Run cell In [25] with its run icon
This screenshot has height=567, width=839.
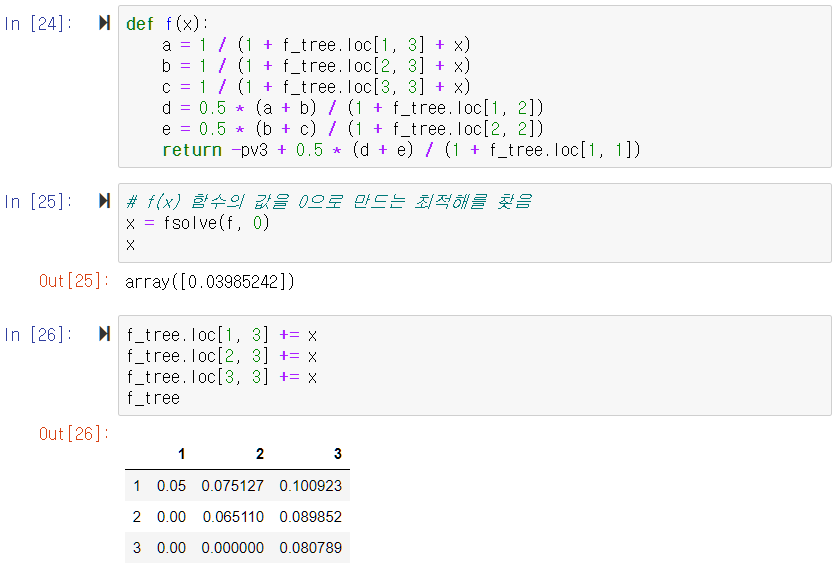click(x=104, y=201)
